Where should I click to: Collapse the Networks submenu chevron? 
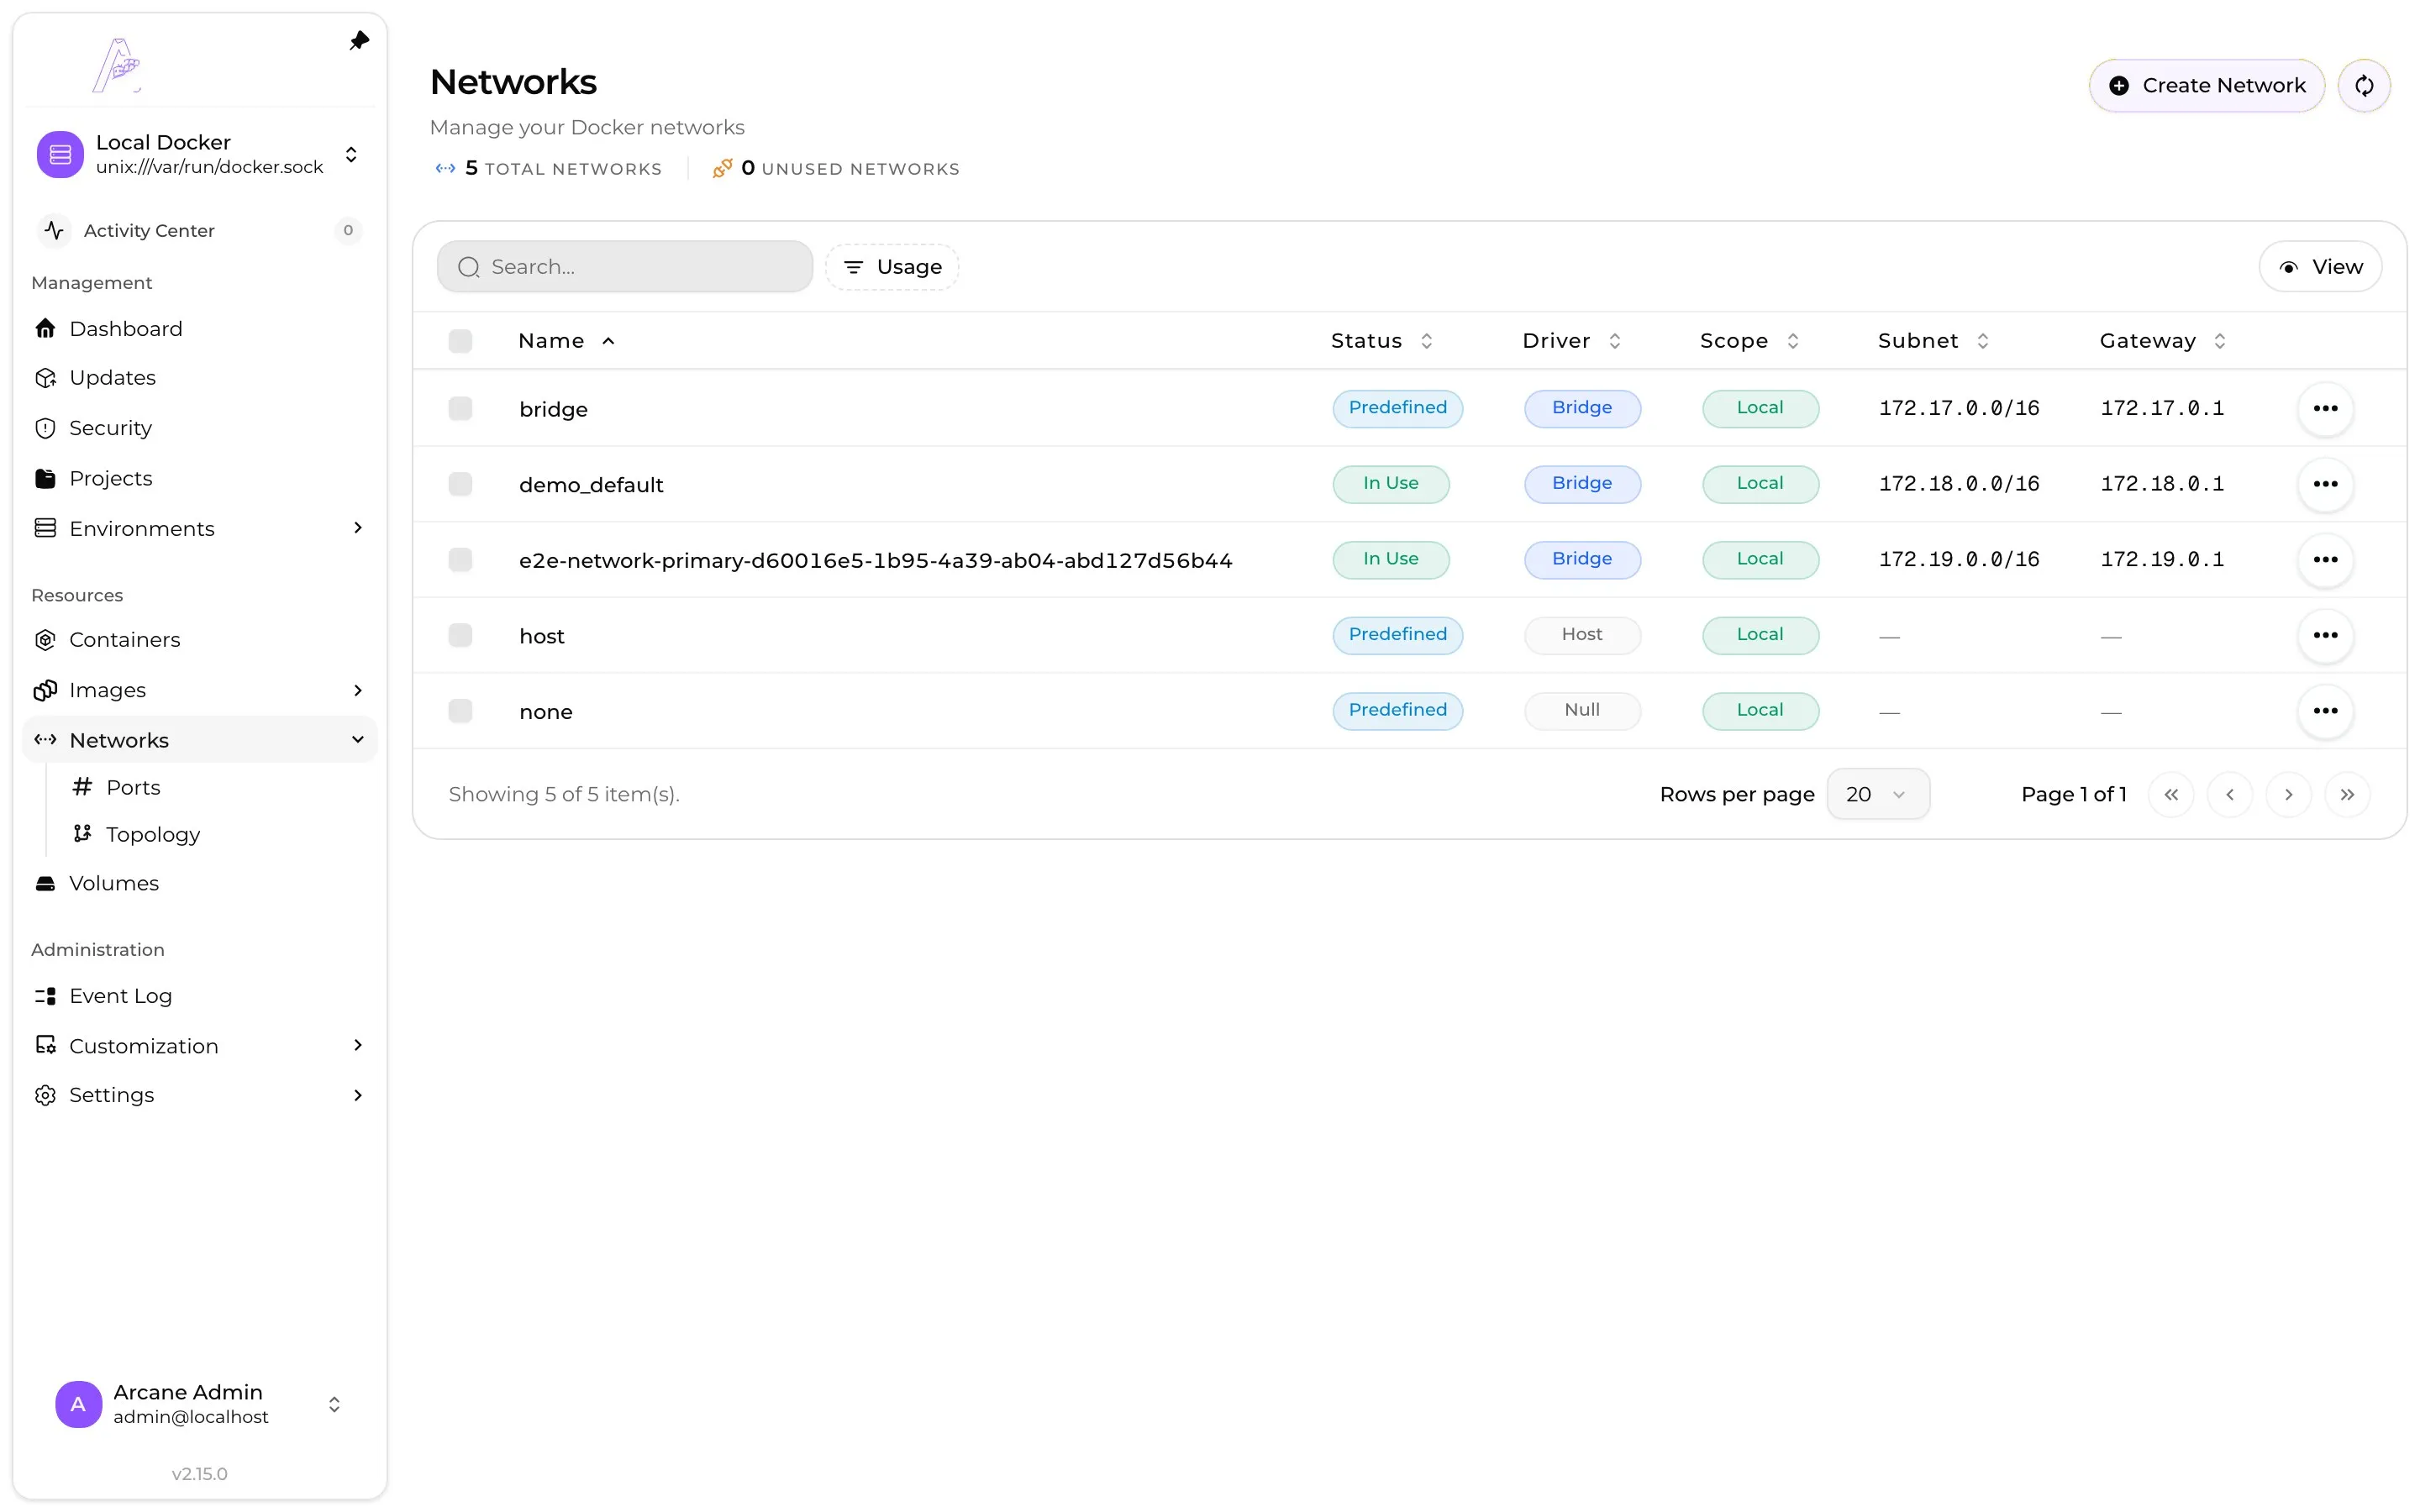358,740
